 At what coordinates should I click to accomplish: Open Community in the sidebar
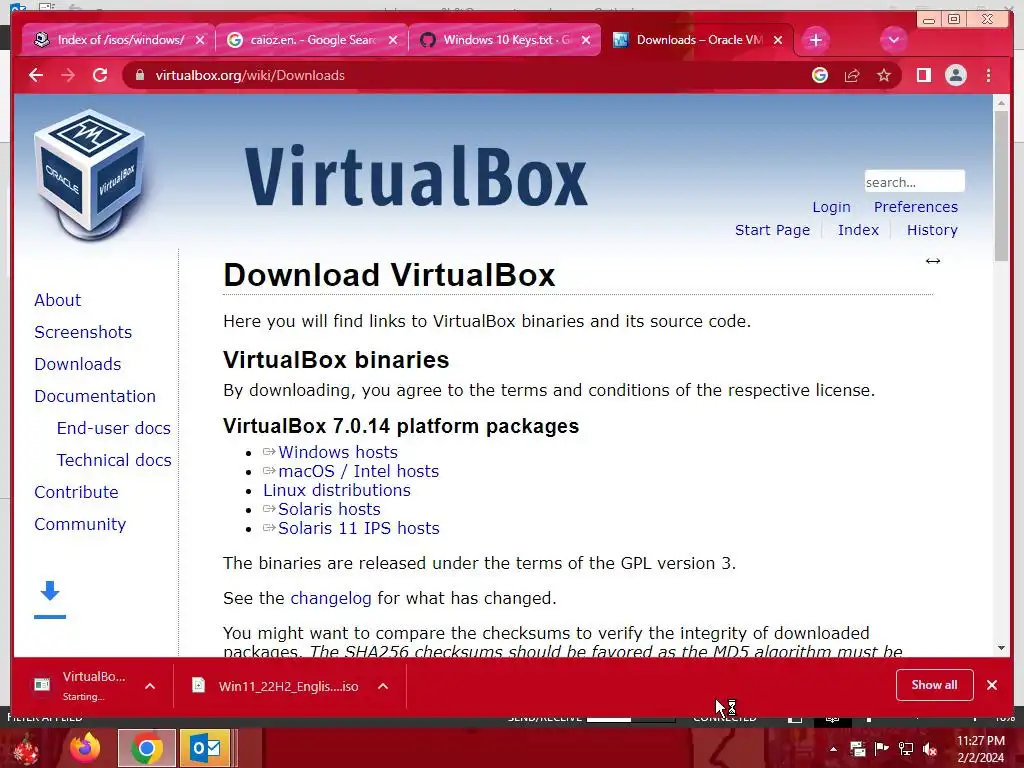point(80,524)
